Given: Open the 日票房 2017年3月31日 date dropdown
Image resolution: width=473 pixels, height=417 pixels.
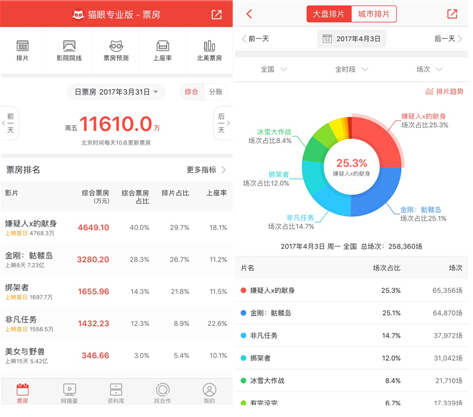Looking at the screenshot, I should click(116, 92).
